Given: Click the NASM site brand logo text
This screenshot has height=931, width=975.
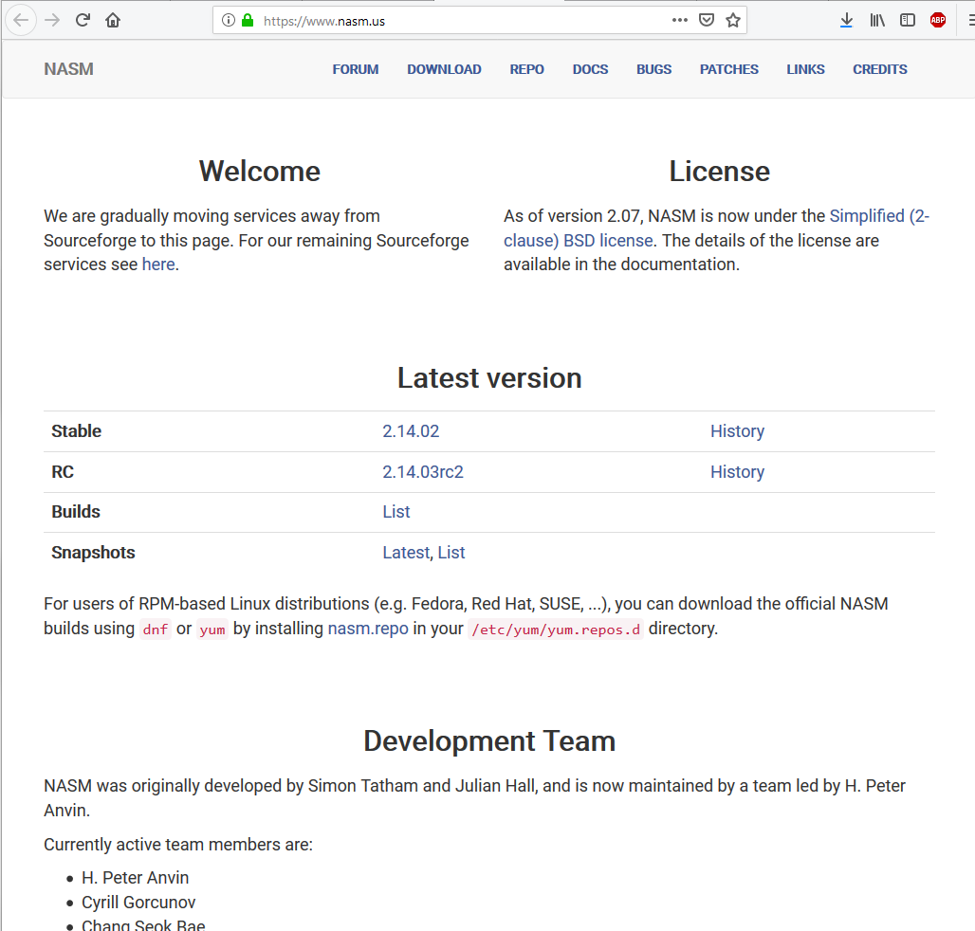Looking at the screenshot, I should 68,69.
